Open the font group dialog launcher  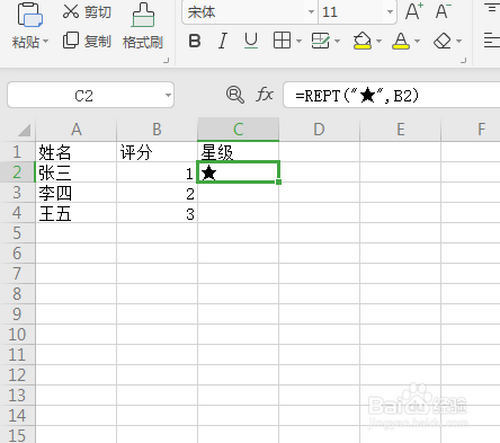coord(463,60)
